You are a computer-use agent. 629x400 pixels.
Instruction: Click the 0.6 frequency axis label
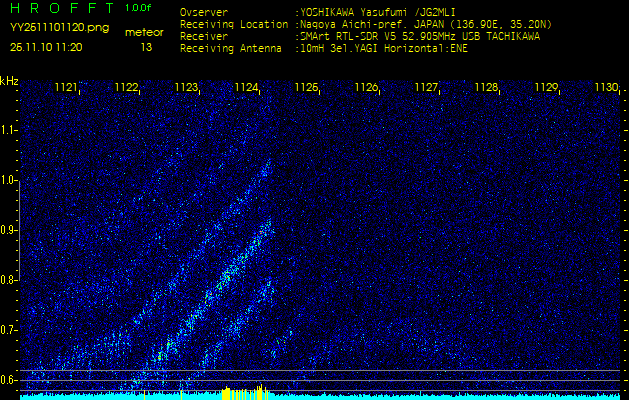pyautogui.click(x=8, y=380)
